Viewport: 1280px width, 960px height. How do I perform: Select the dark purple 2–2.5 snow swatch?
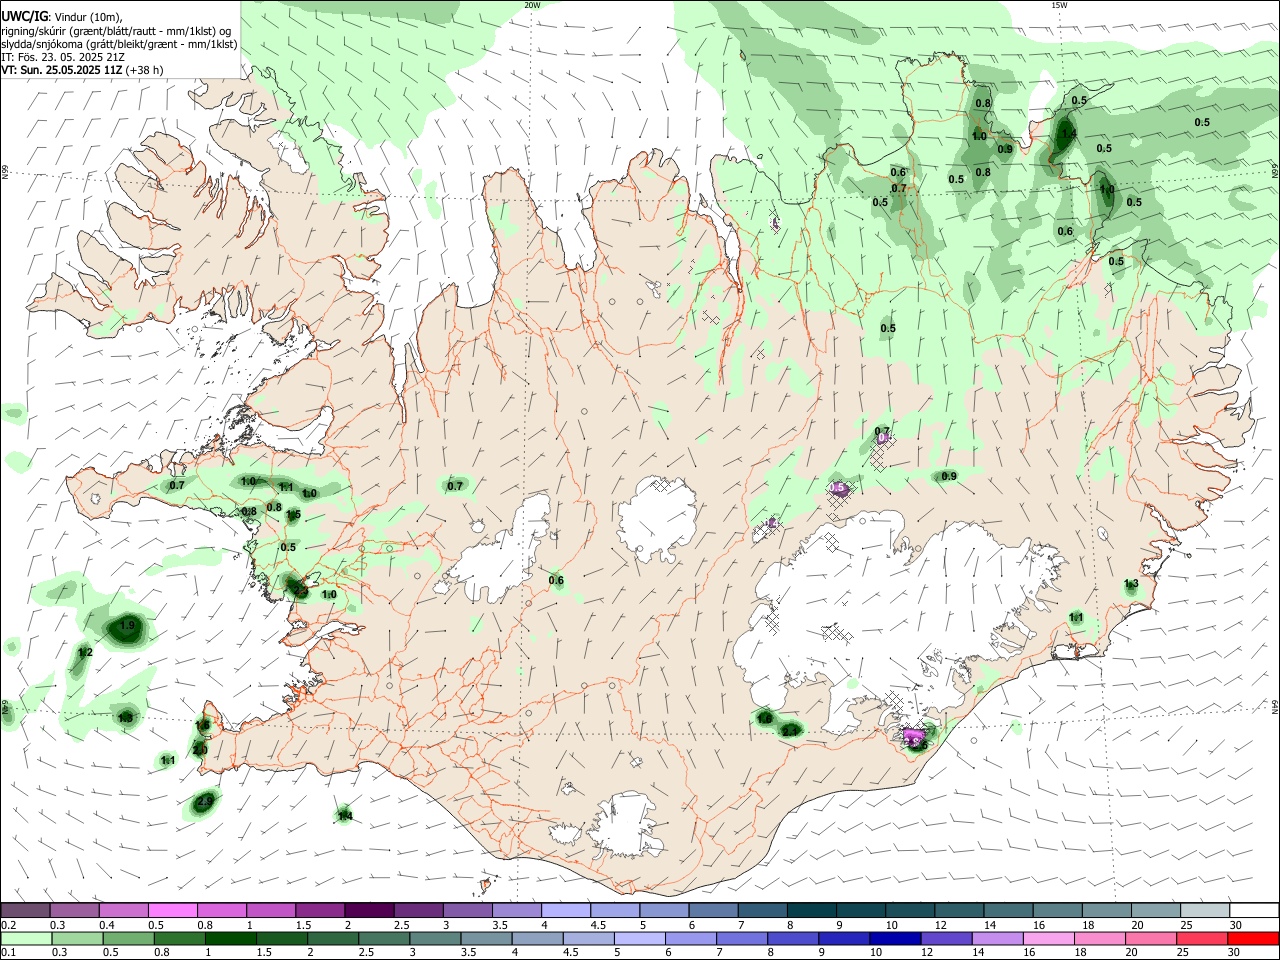coord(368,911)
